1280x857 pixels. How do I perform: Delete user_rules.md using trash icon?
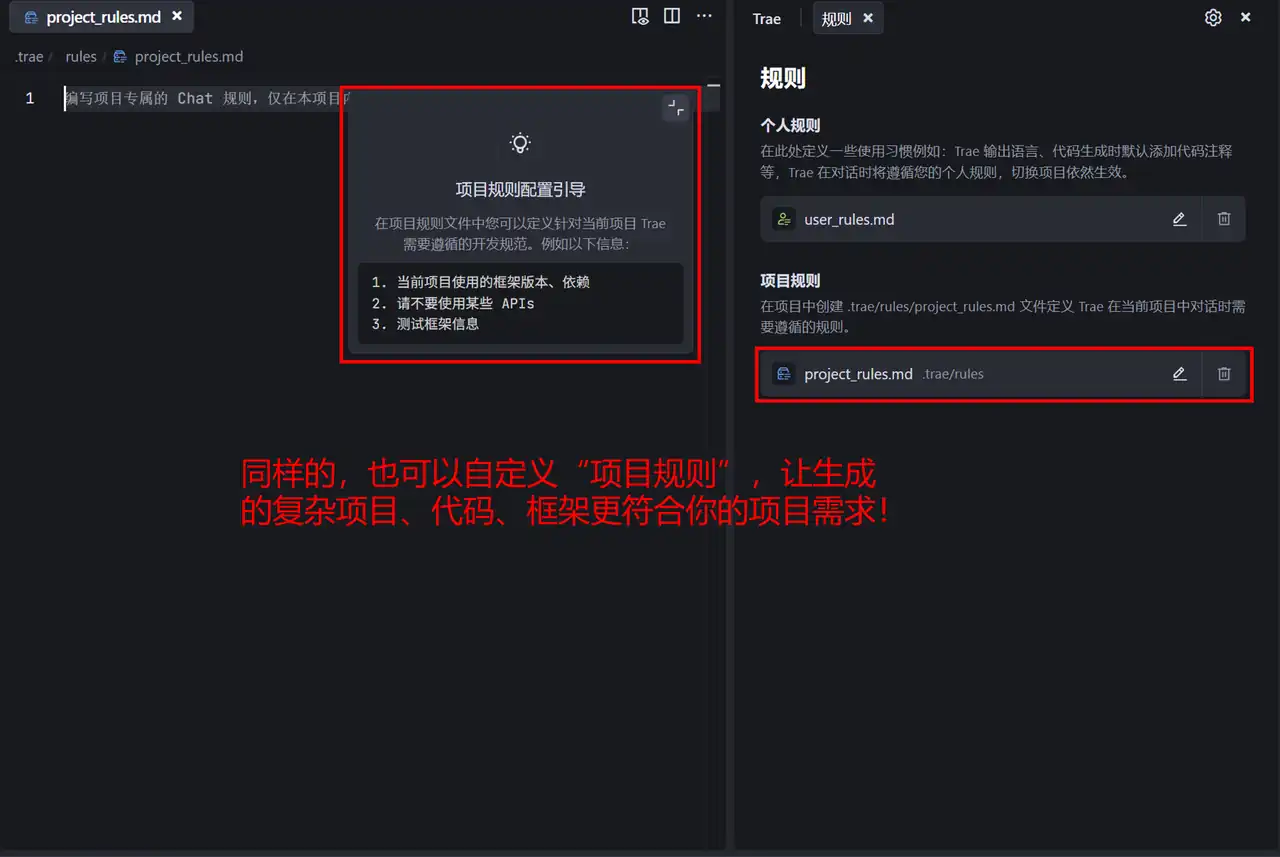point(1224,219)
